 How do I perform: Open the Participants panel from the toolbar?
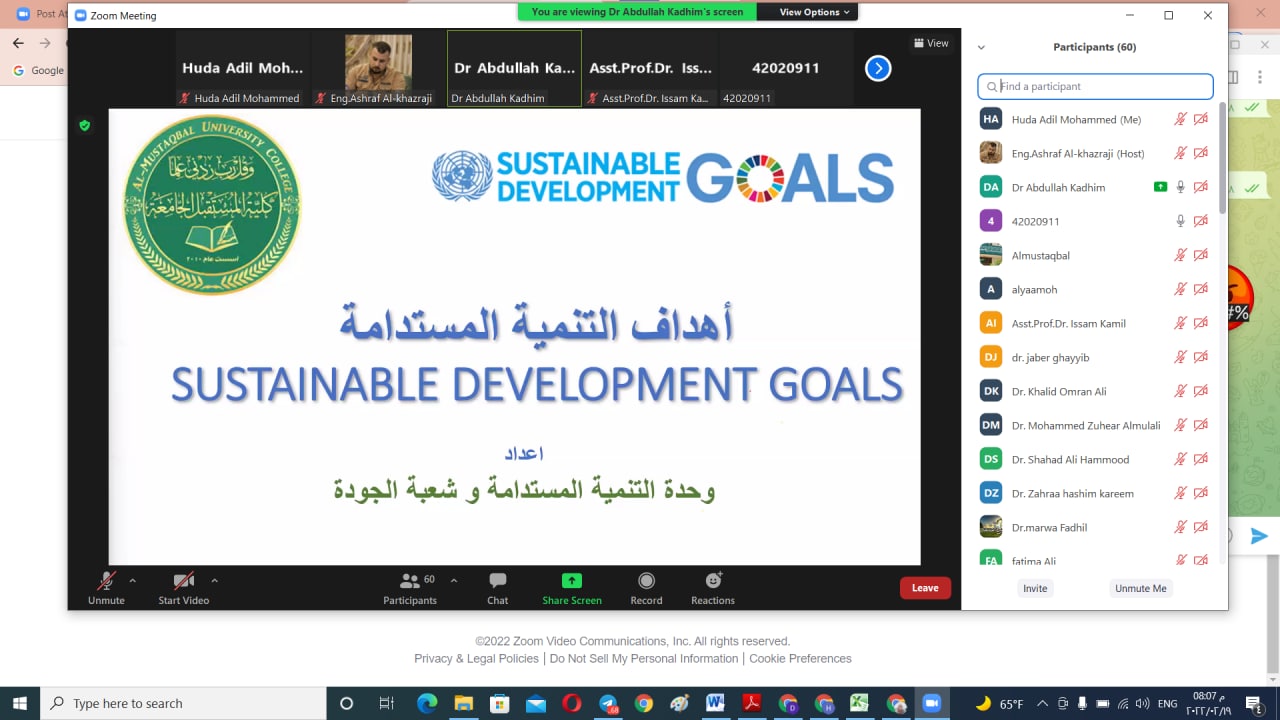[410, 587]
